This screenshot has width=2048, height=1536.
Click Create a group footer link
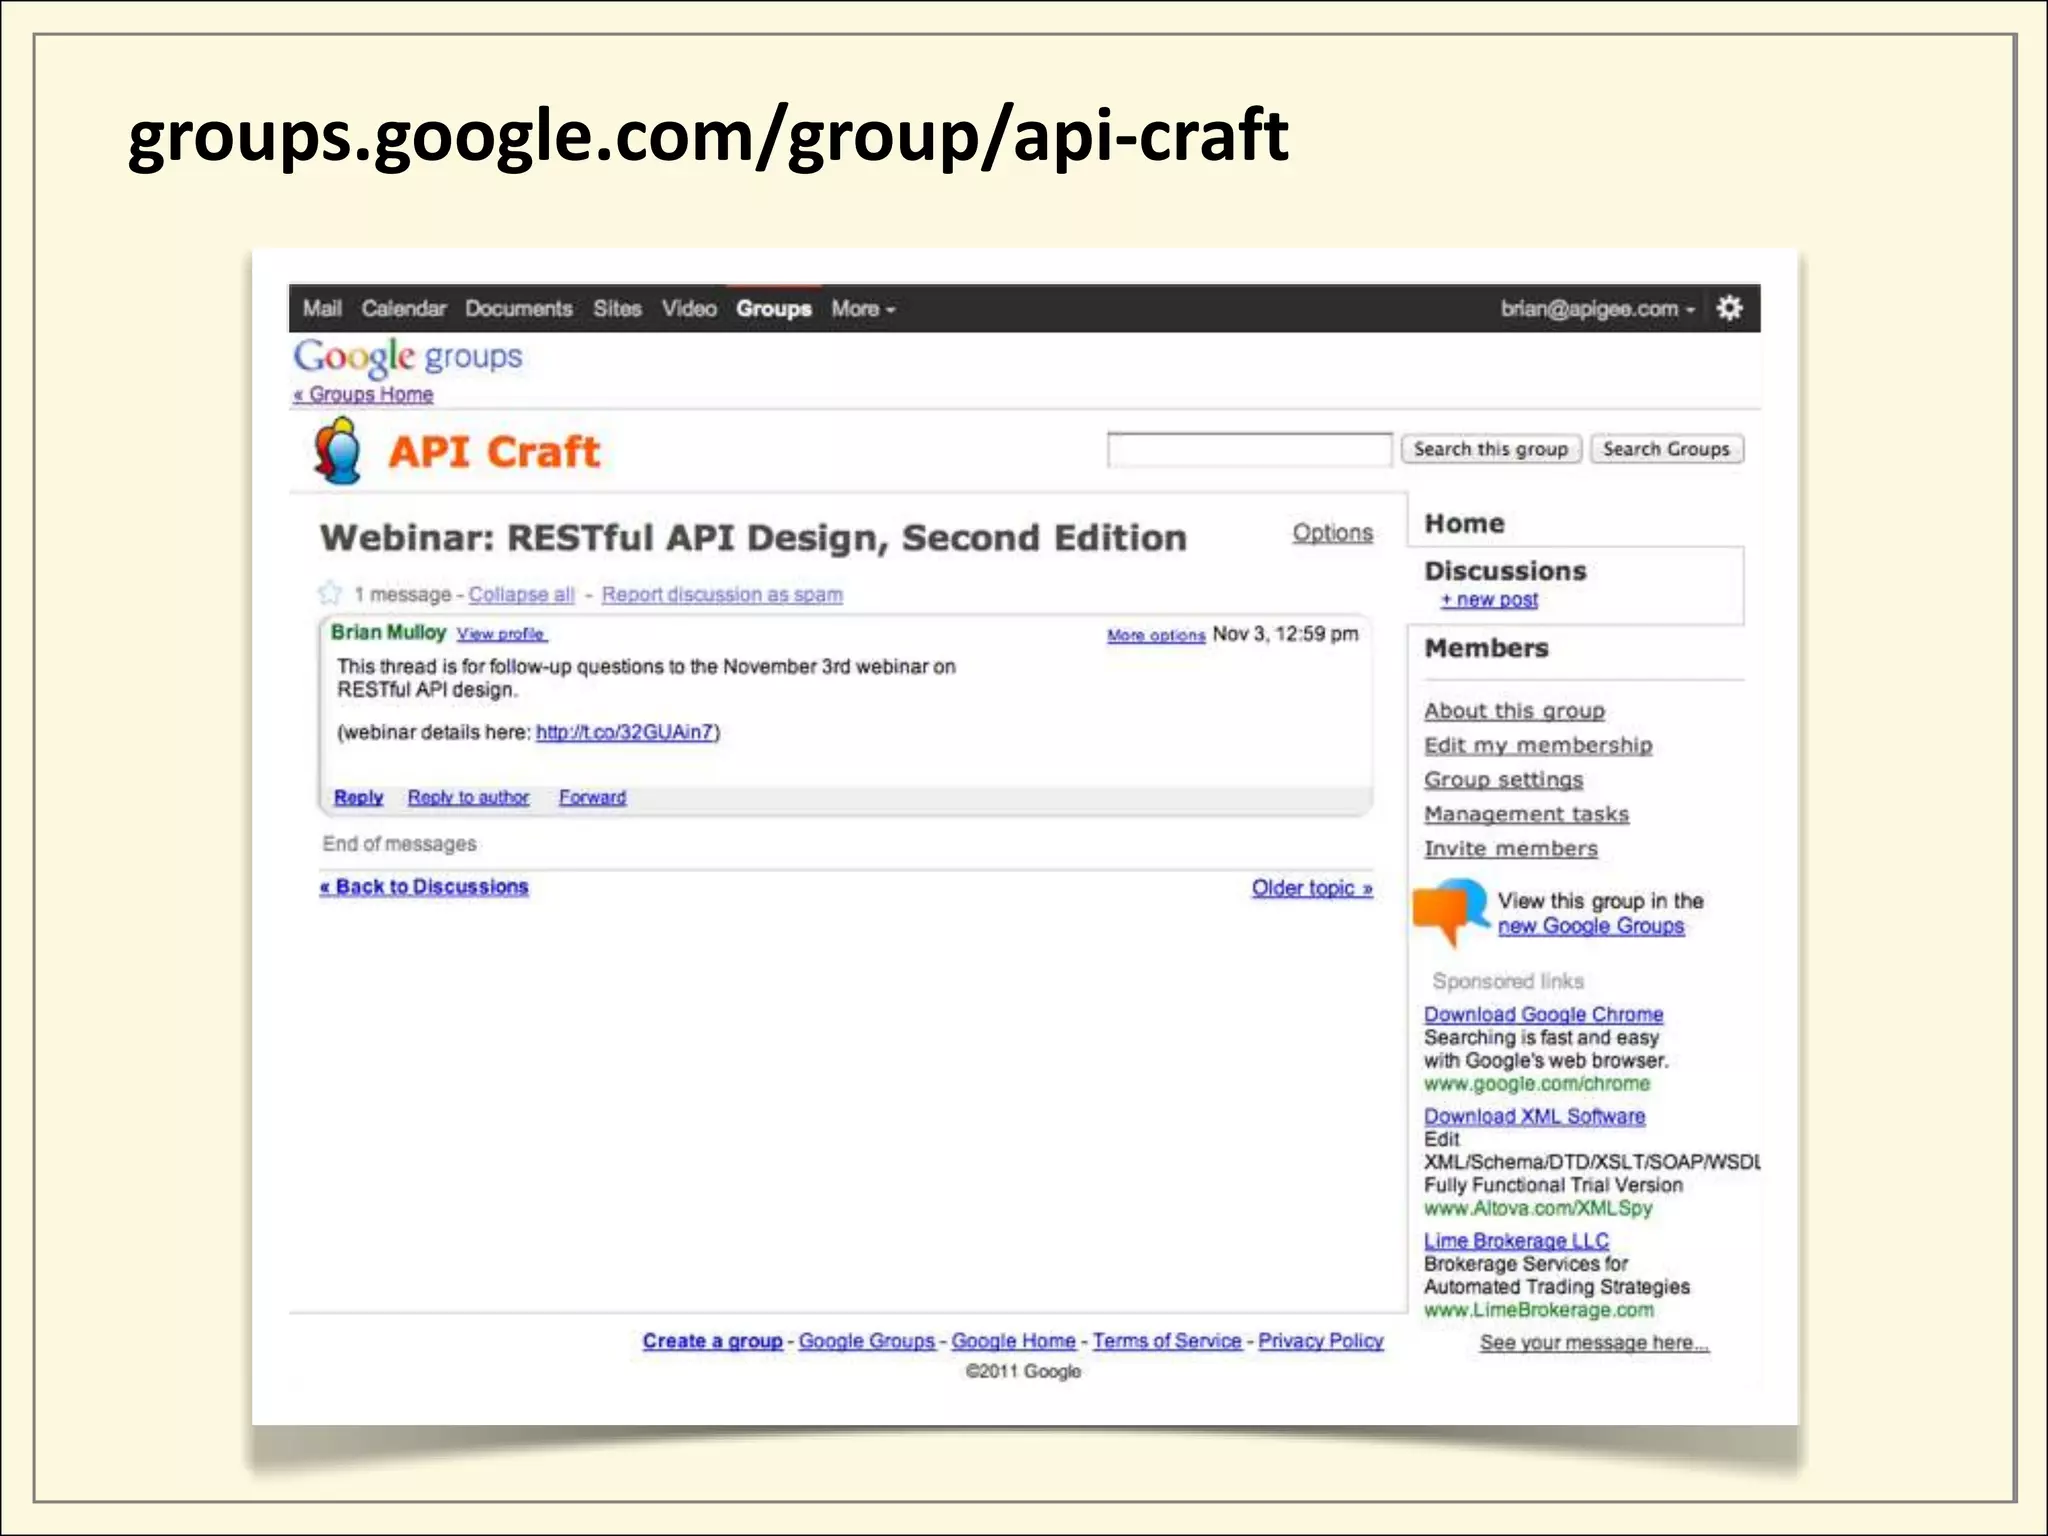(x=712, y=1341)
